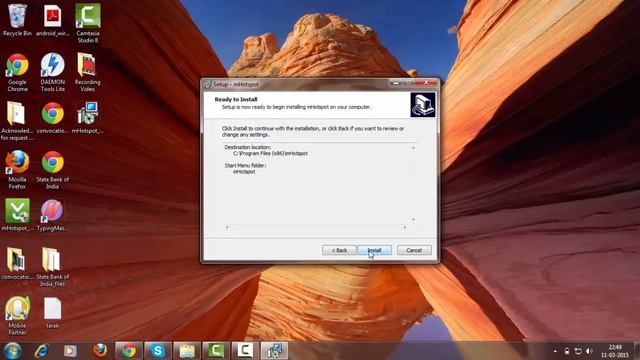Open the Acknowledgement for request folder
The image size is (640, 360).
coord(16,121)
